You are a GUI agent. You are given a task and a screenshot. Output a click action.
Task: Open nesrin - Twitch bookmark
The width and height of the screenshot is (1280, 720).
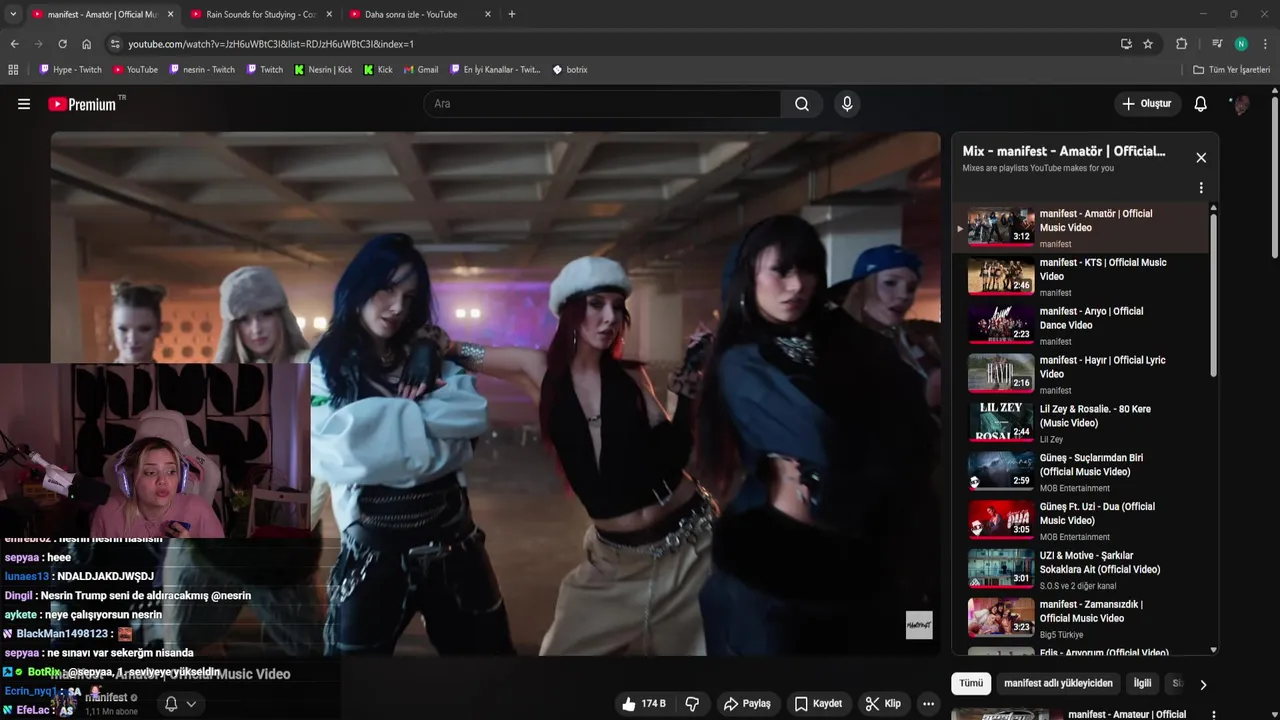coord(202,70)
